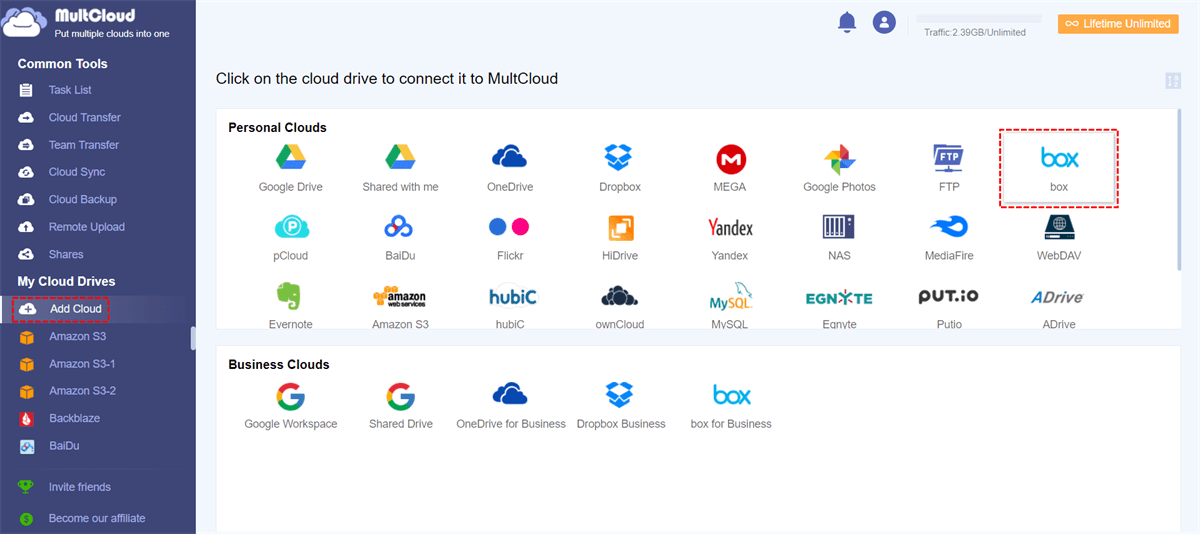Click the traffic usage progress bar
1200x534 pixels.
tap(978, 19)
